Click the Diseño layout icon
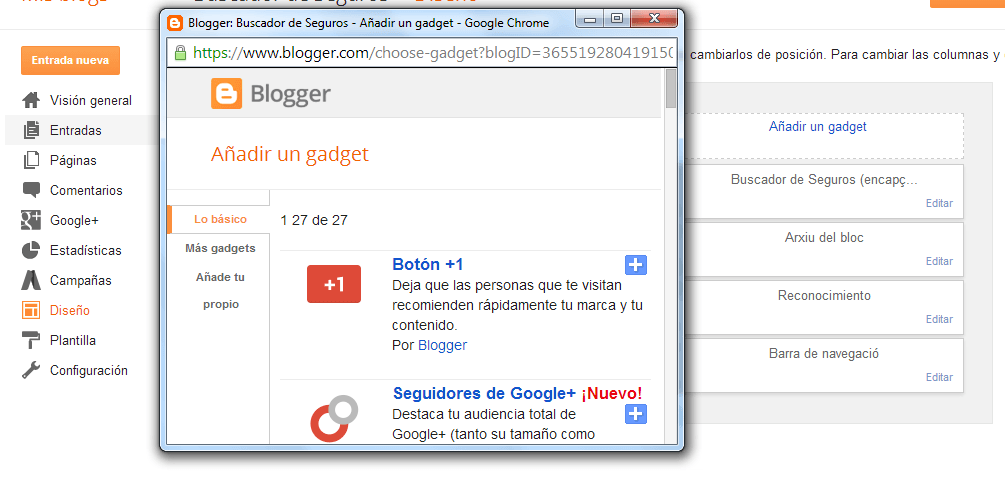The width and height of the screenshot is (1005, 484). point(31,310)
